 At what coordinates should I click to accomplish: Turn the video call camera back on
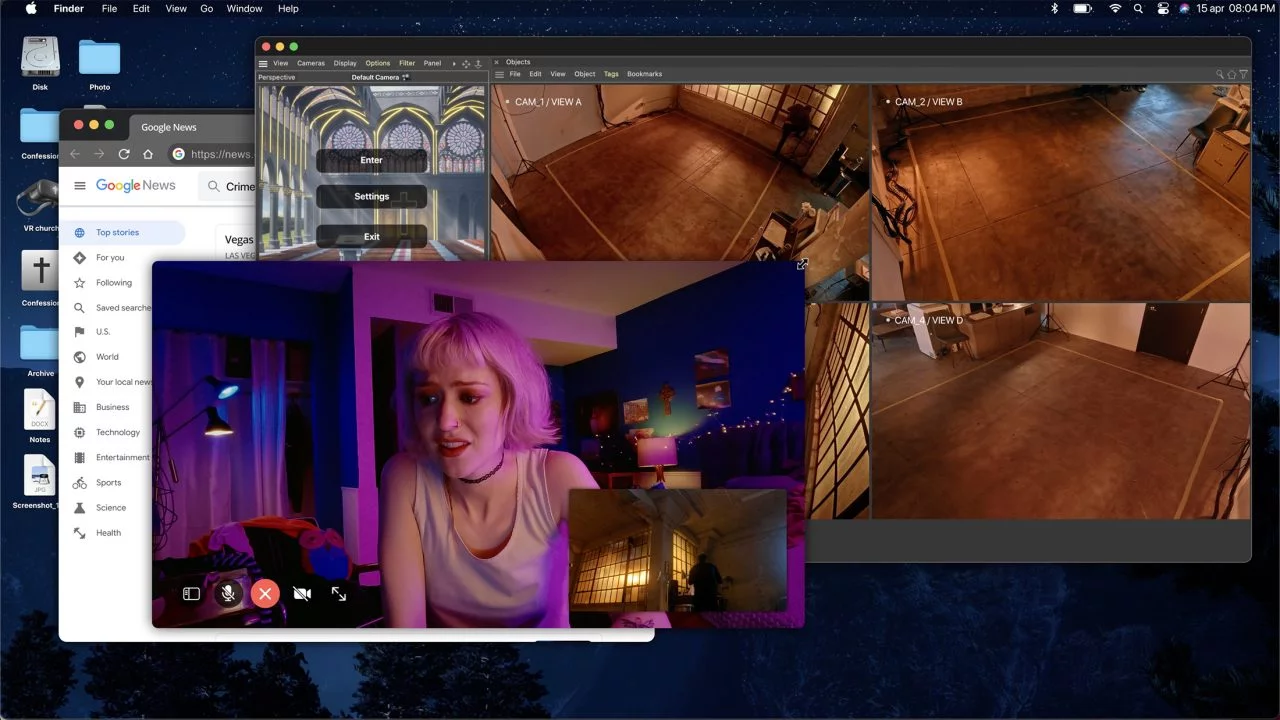(302, 594)
